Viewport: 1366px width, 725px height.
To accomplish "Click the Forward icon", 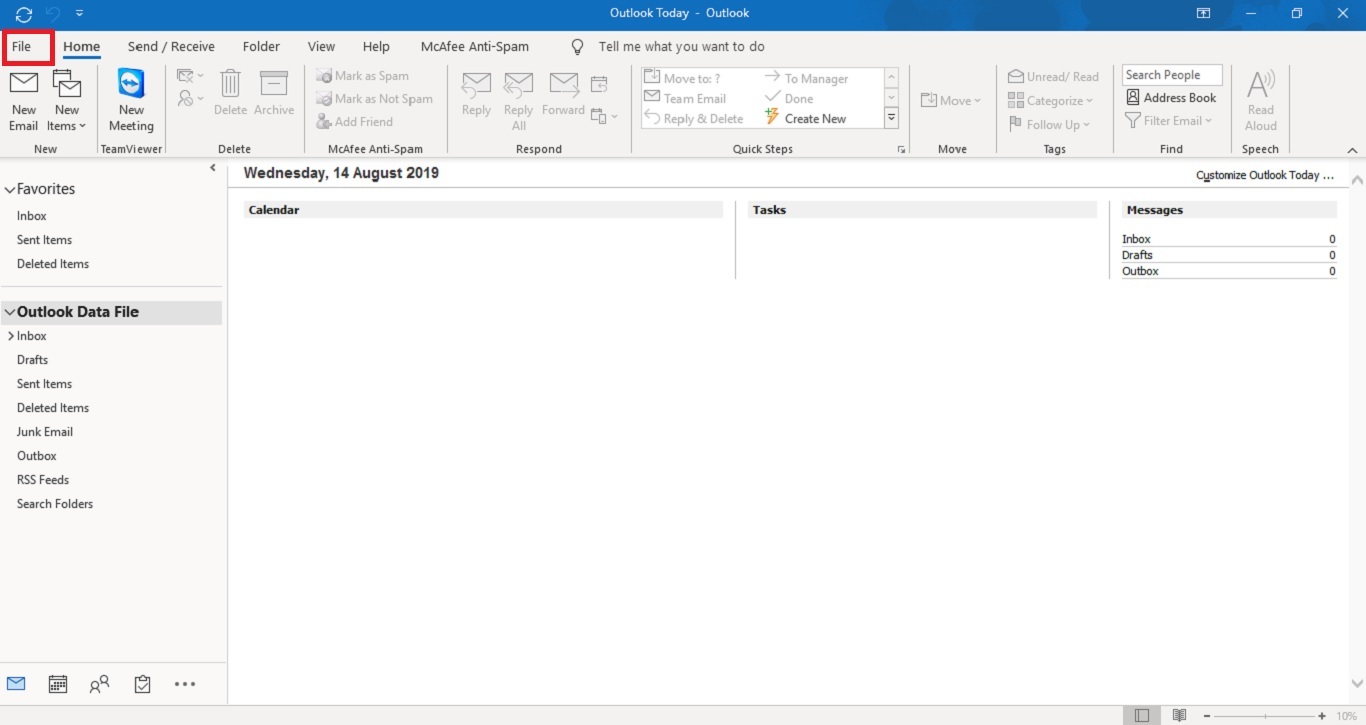I will pyautogui.click(x=563, y=85).
